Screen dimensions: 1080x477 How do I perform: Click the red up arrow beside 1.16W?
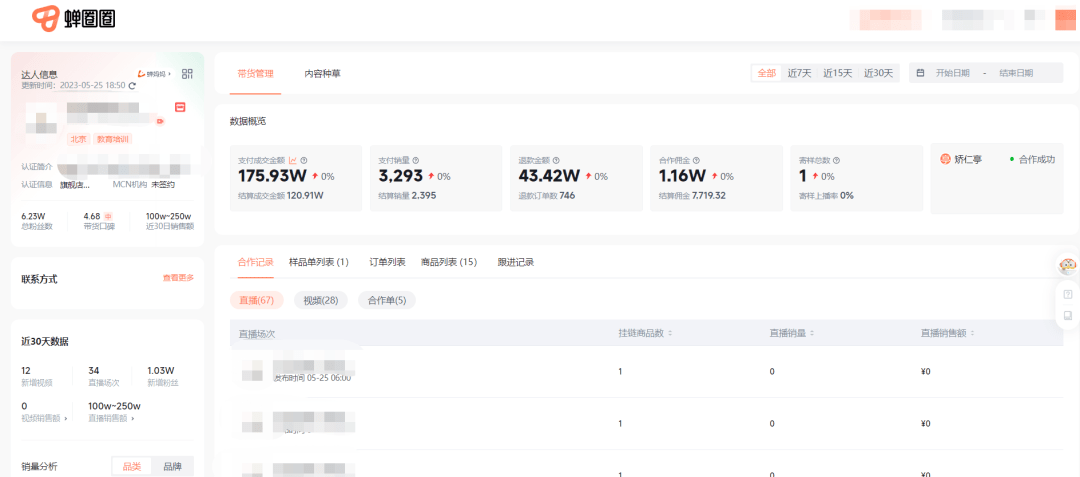point(714,176)
